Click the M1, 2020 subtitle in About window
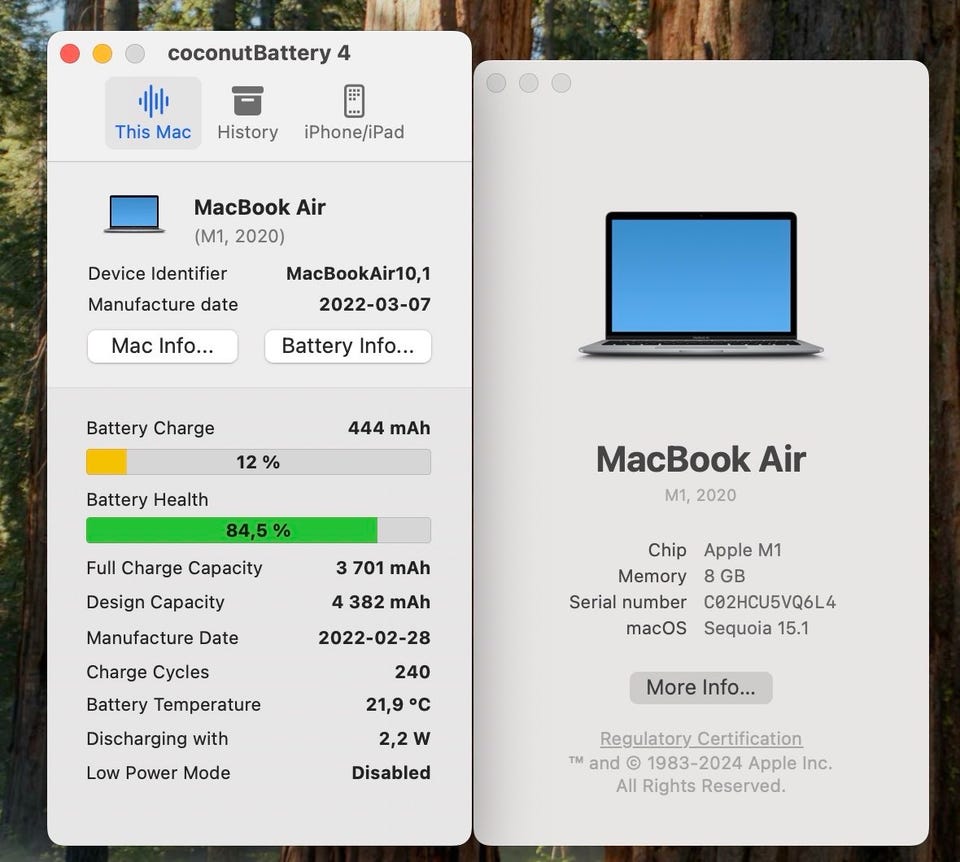The height and width of the screenshot is (862, 960). [700, 495]
